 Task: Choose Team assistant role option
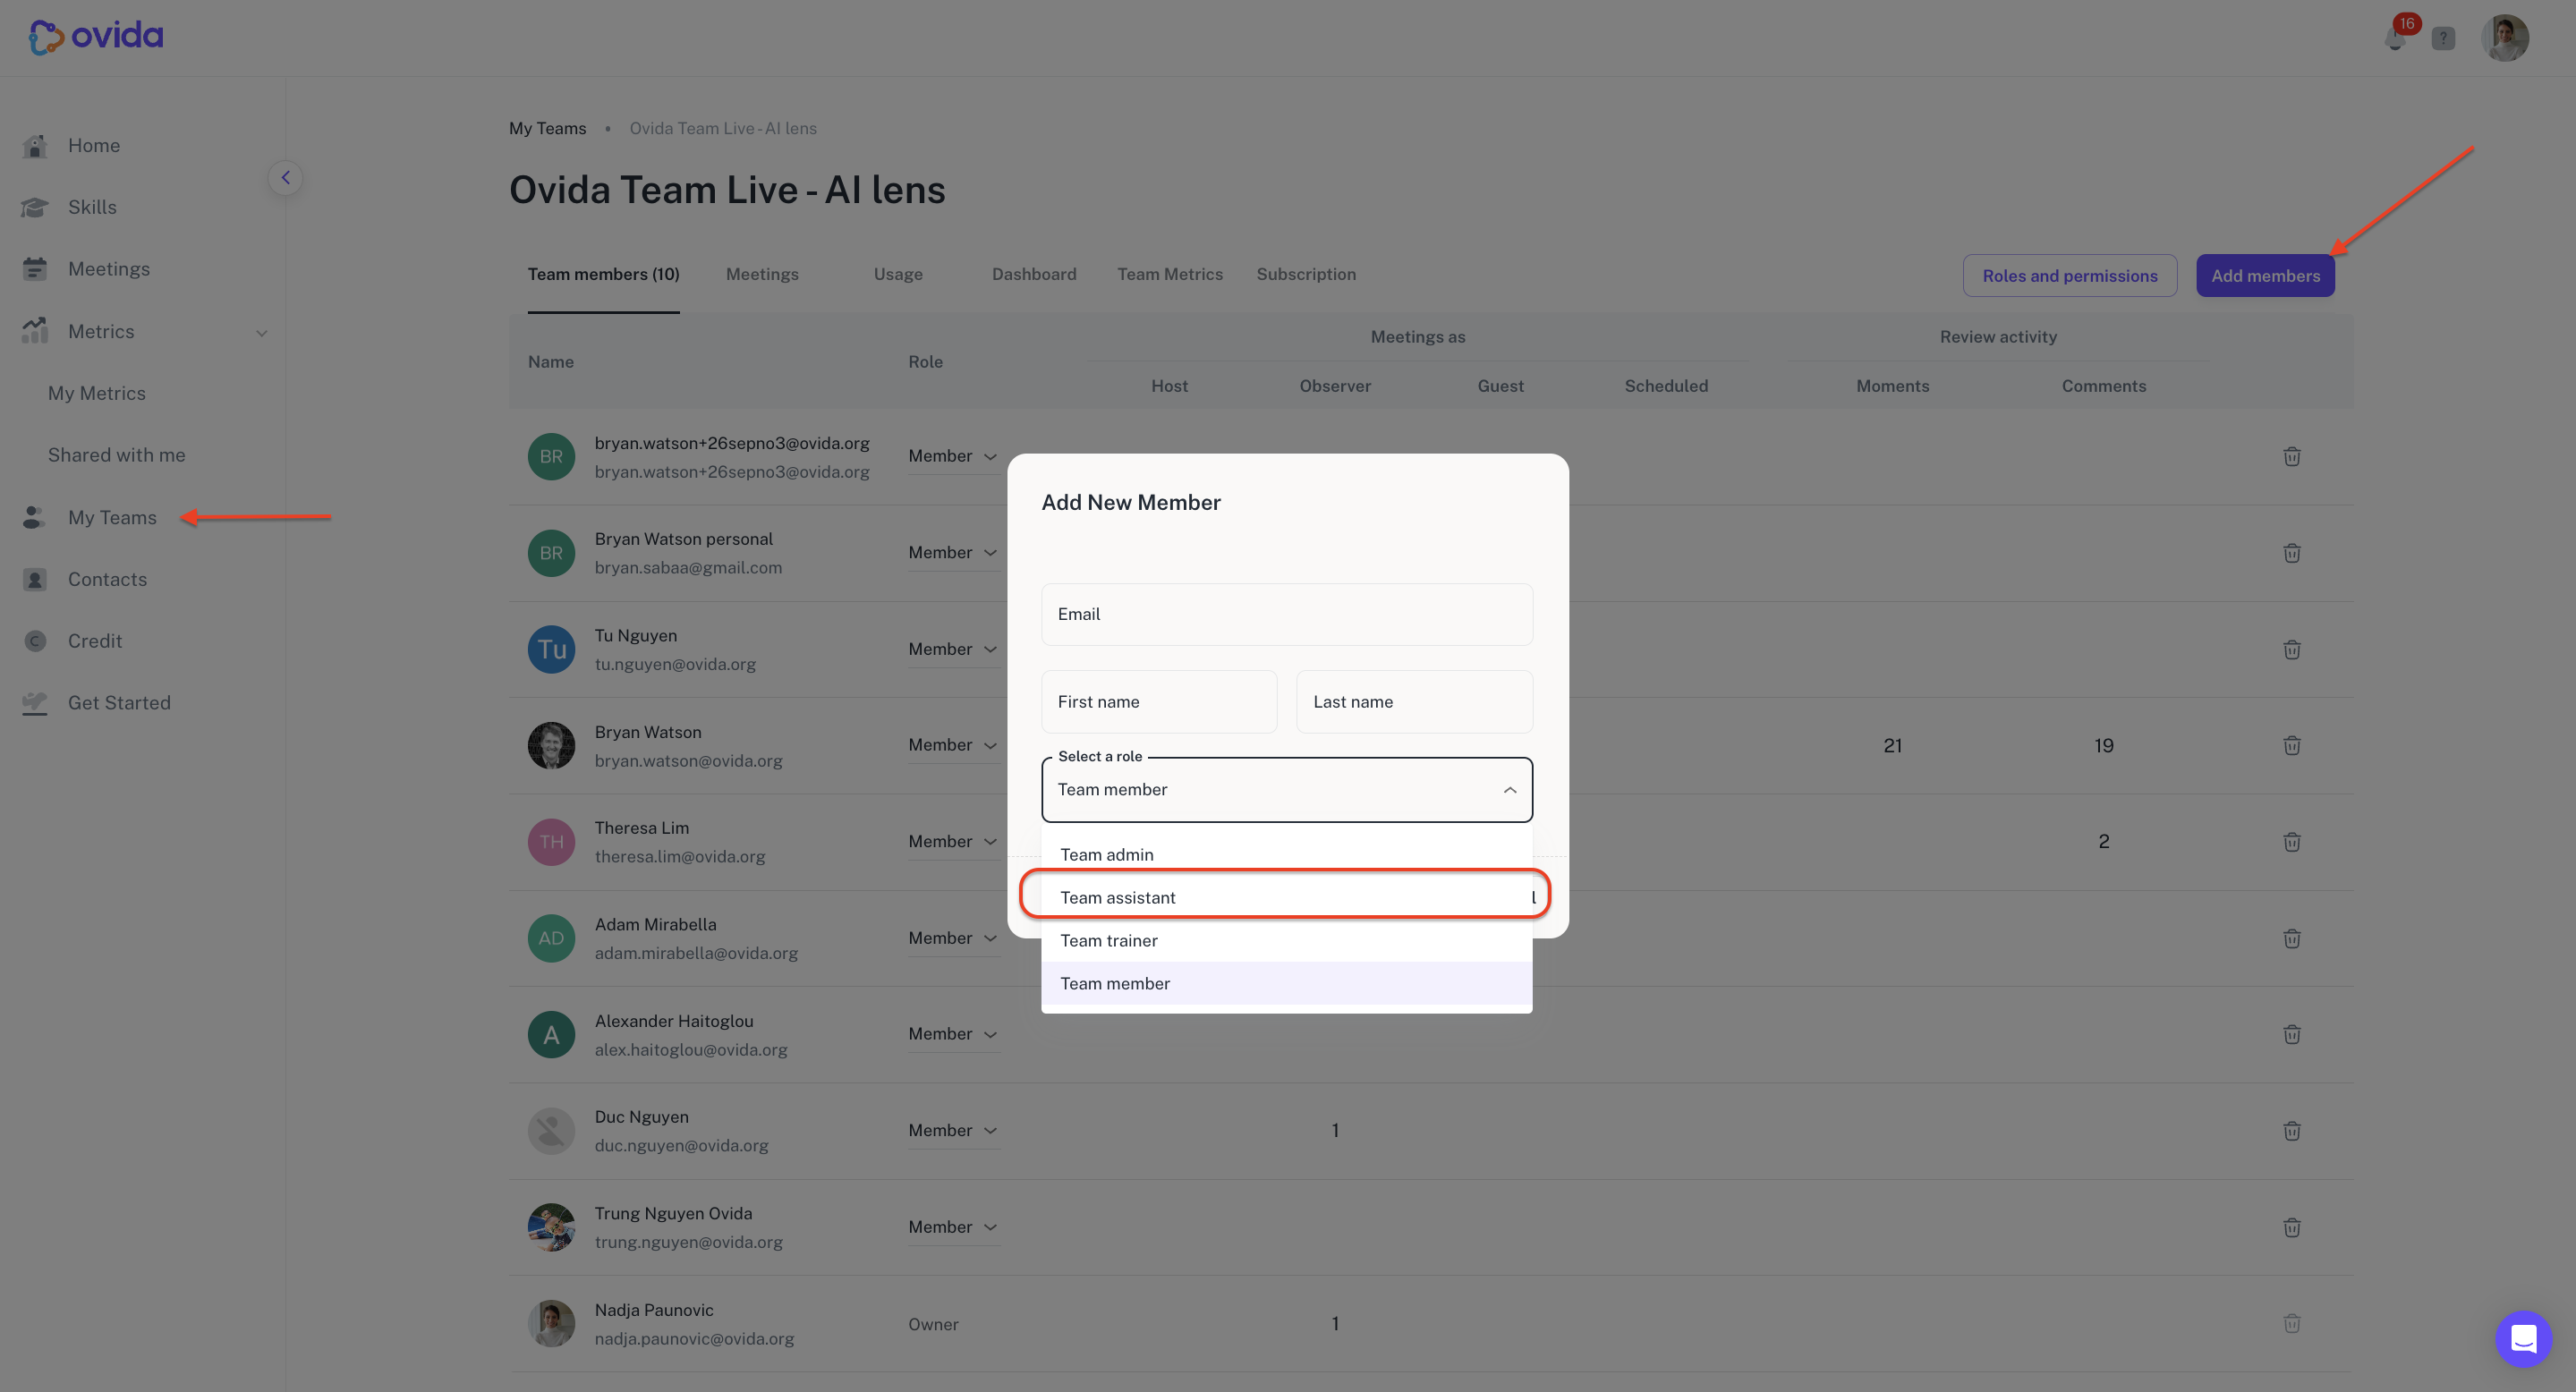(1286, 898)
